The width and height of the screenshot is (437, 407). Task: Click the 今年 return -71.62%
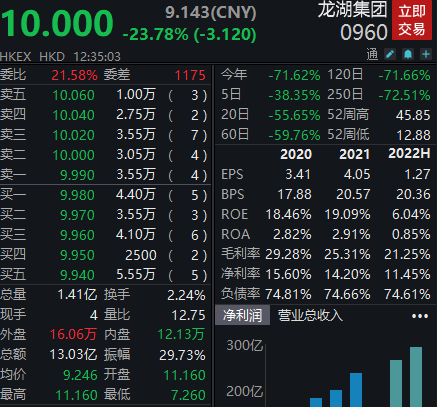pyautogui.click(x=294, y=75)
